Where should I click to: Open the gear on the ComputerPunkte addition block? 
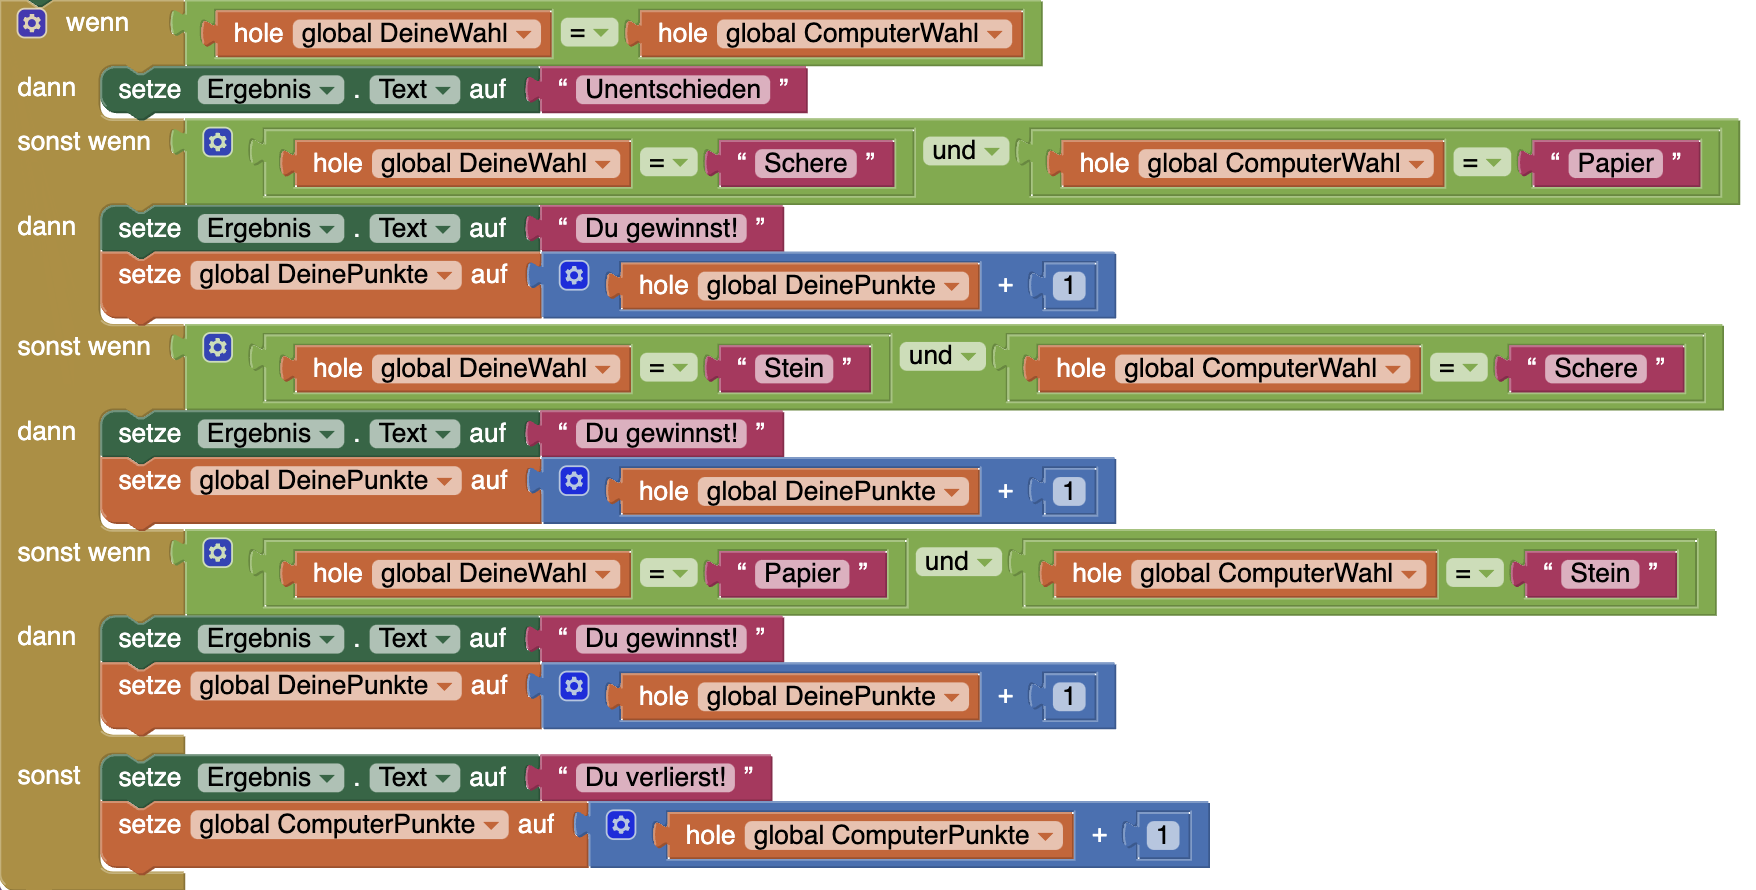[x=621, y=825]
